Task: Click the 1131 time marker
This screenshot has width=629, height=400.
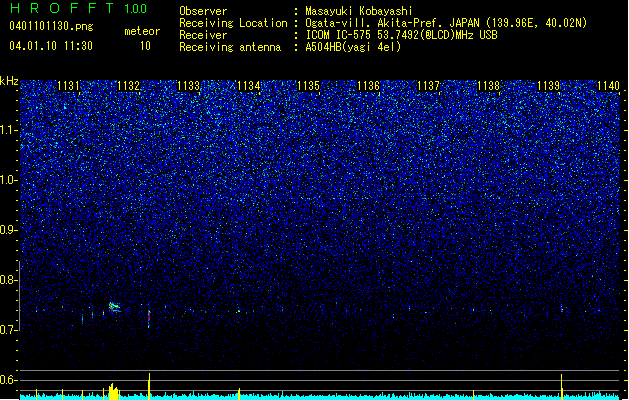Action: pos(68,85)
